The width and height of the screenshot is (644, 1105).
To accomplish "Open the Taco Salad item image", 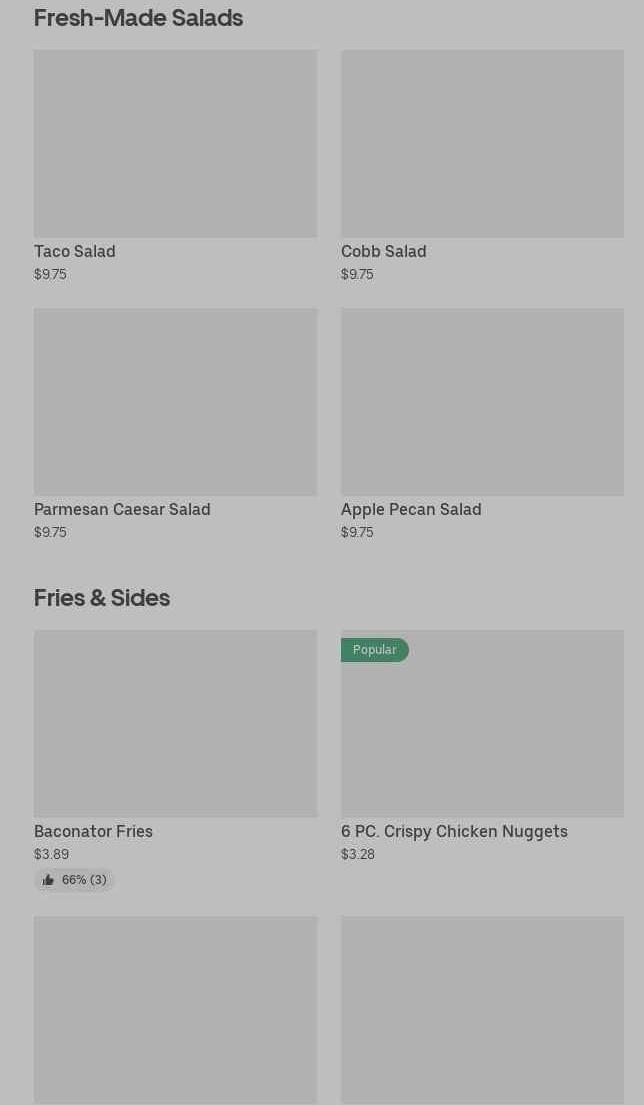I will pyautogui.click(x=175, y=144).
